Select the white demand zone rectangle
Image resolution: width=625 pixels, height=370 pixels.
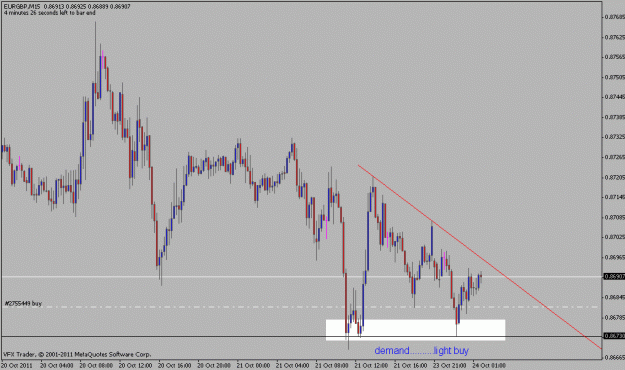[415, 330]
